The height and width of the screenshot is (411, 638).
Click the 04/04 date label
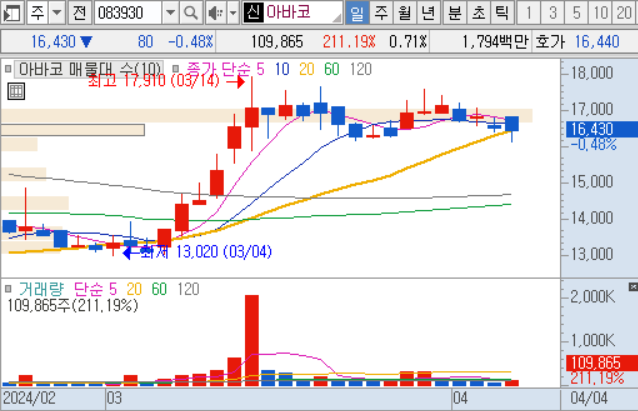589,398
